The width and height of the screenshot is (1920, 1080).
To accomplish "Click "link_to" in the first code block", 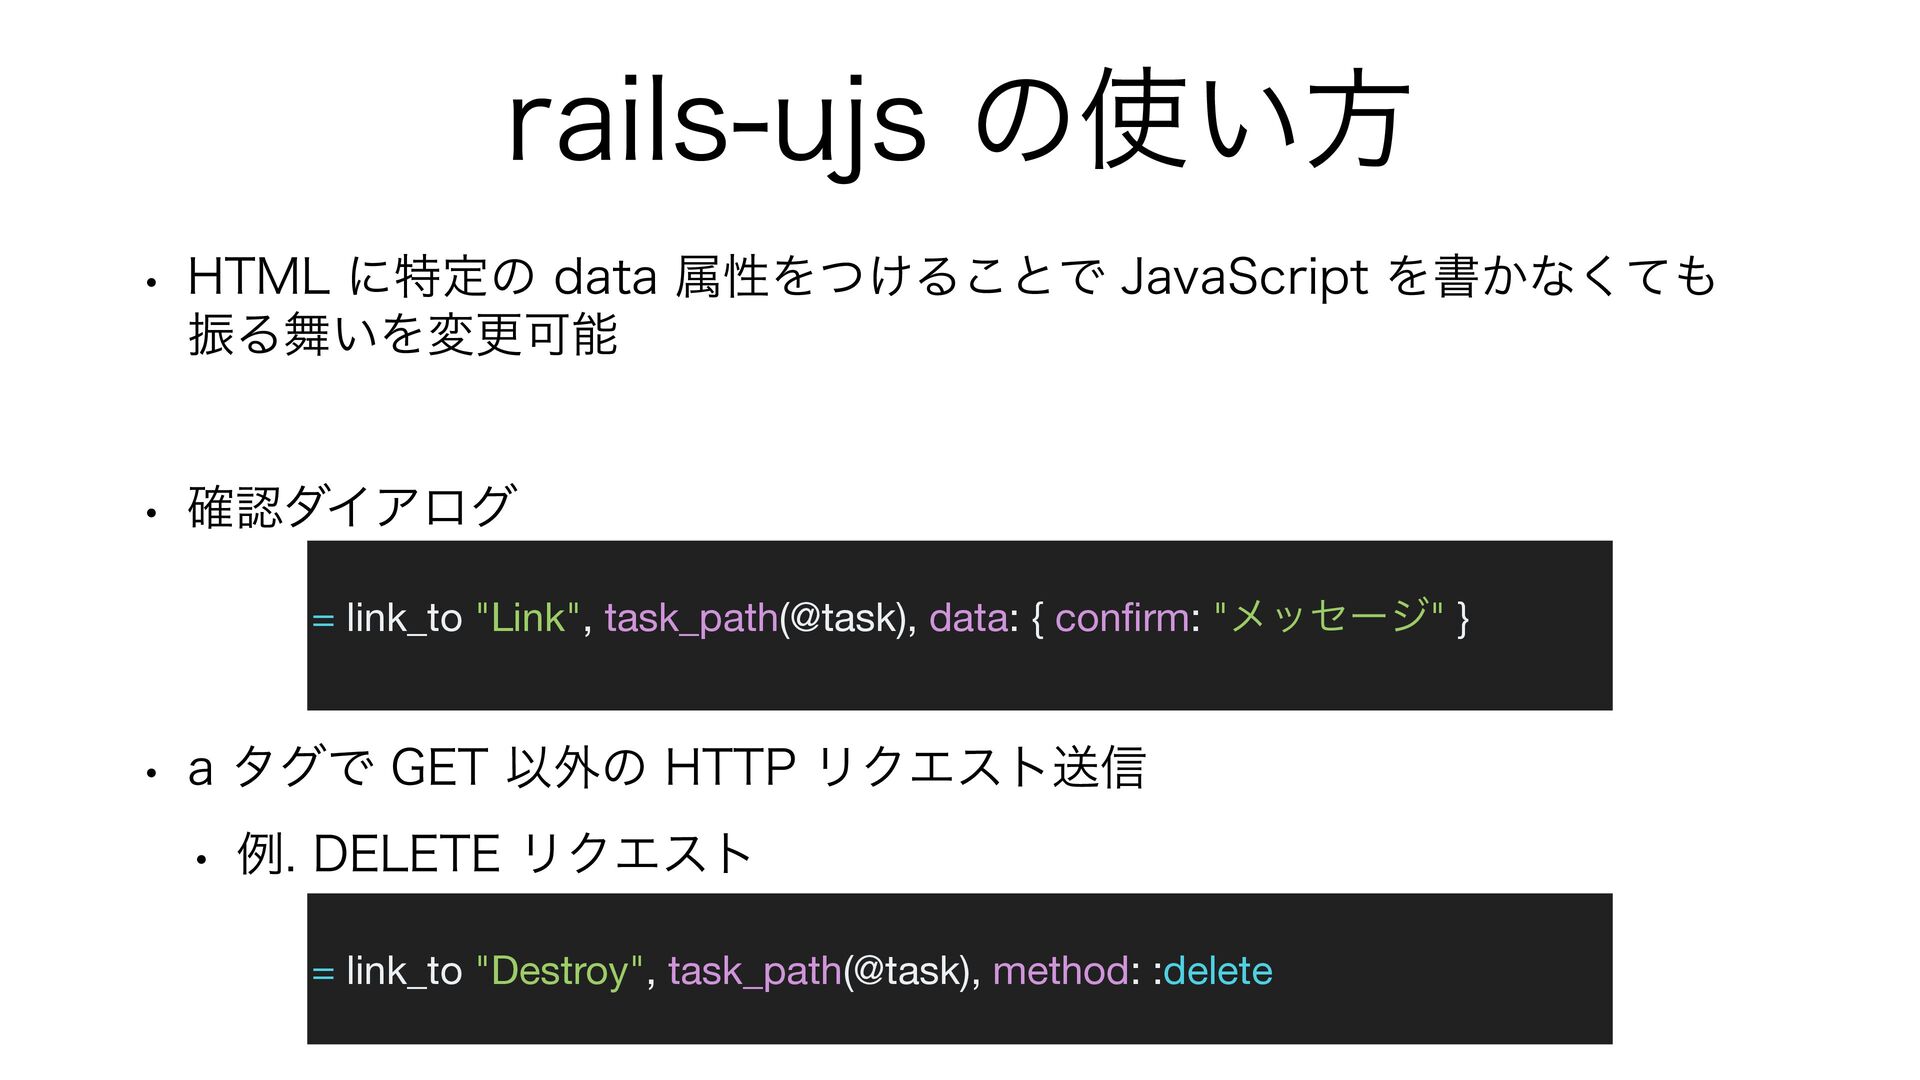I will pos(404,618).
